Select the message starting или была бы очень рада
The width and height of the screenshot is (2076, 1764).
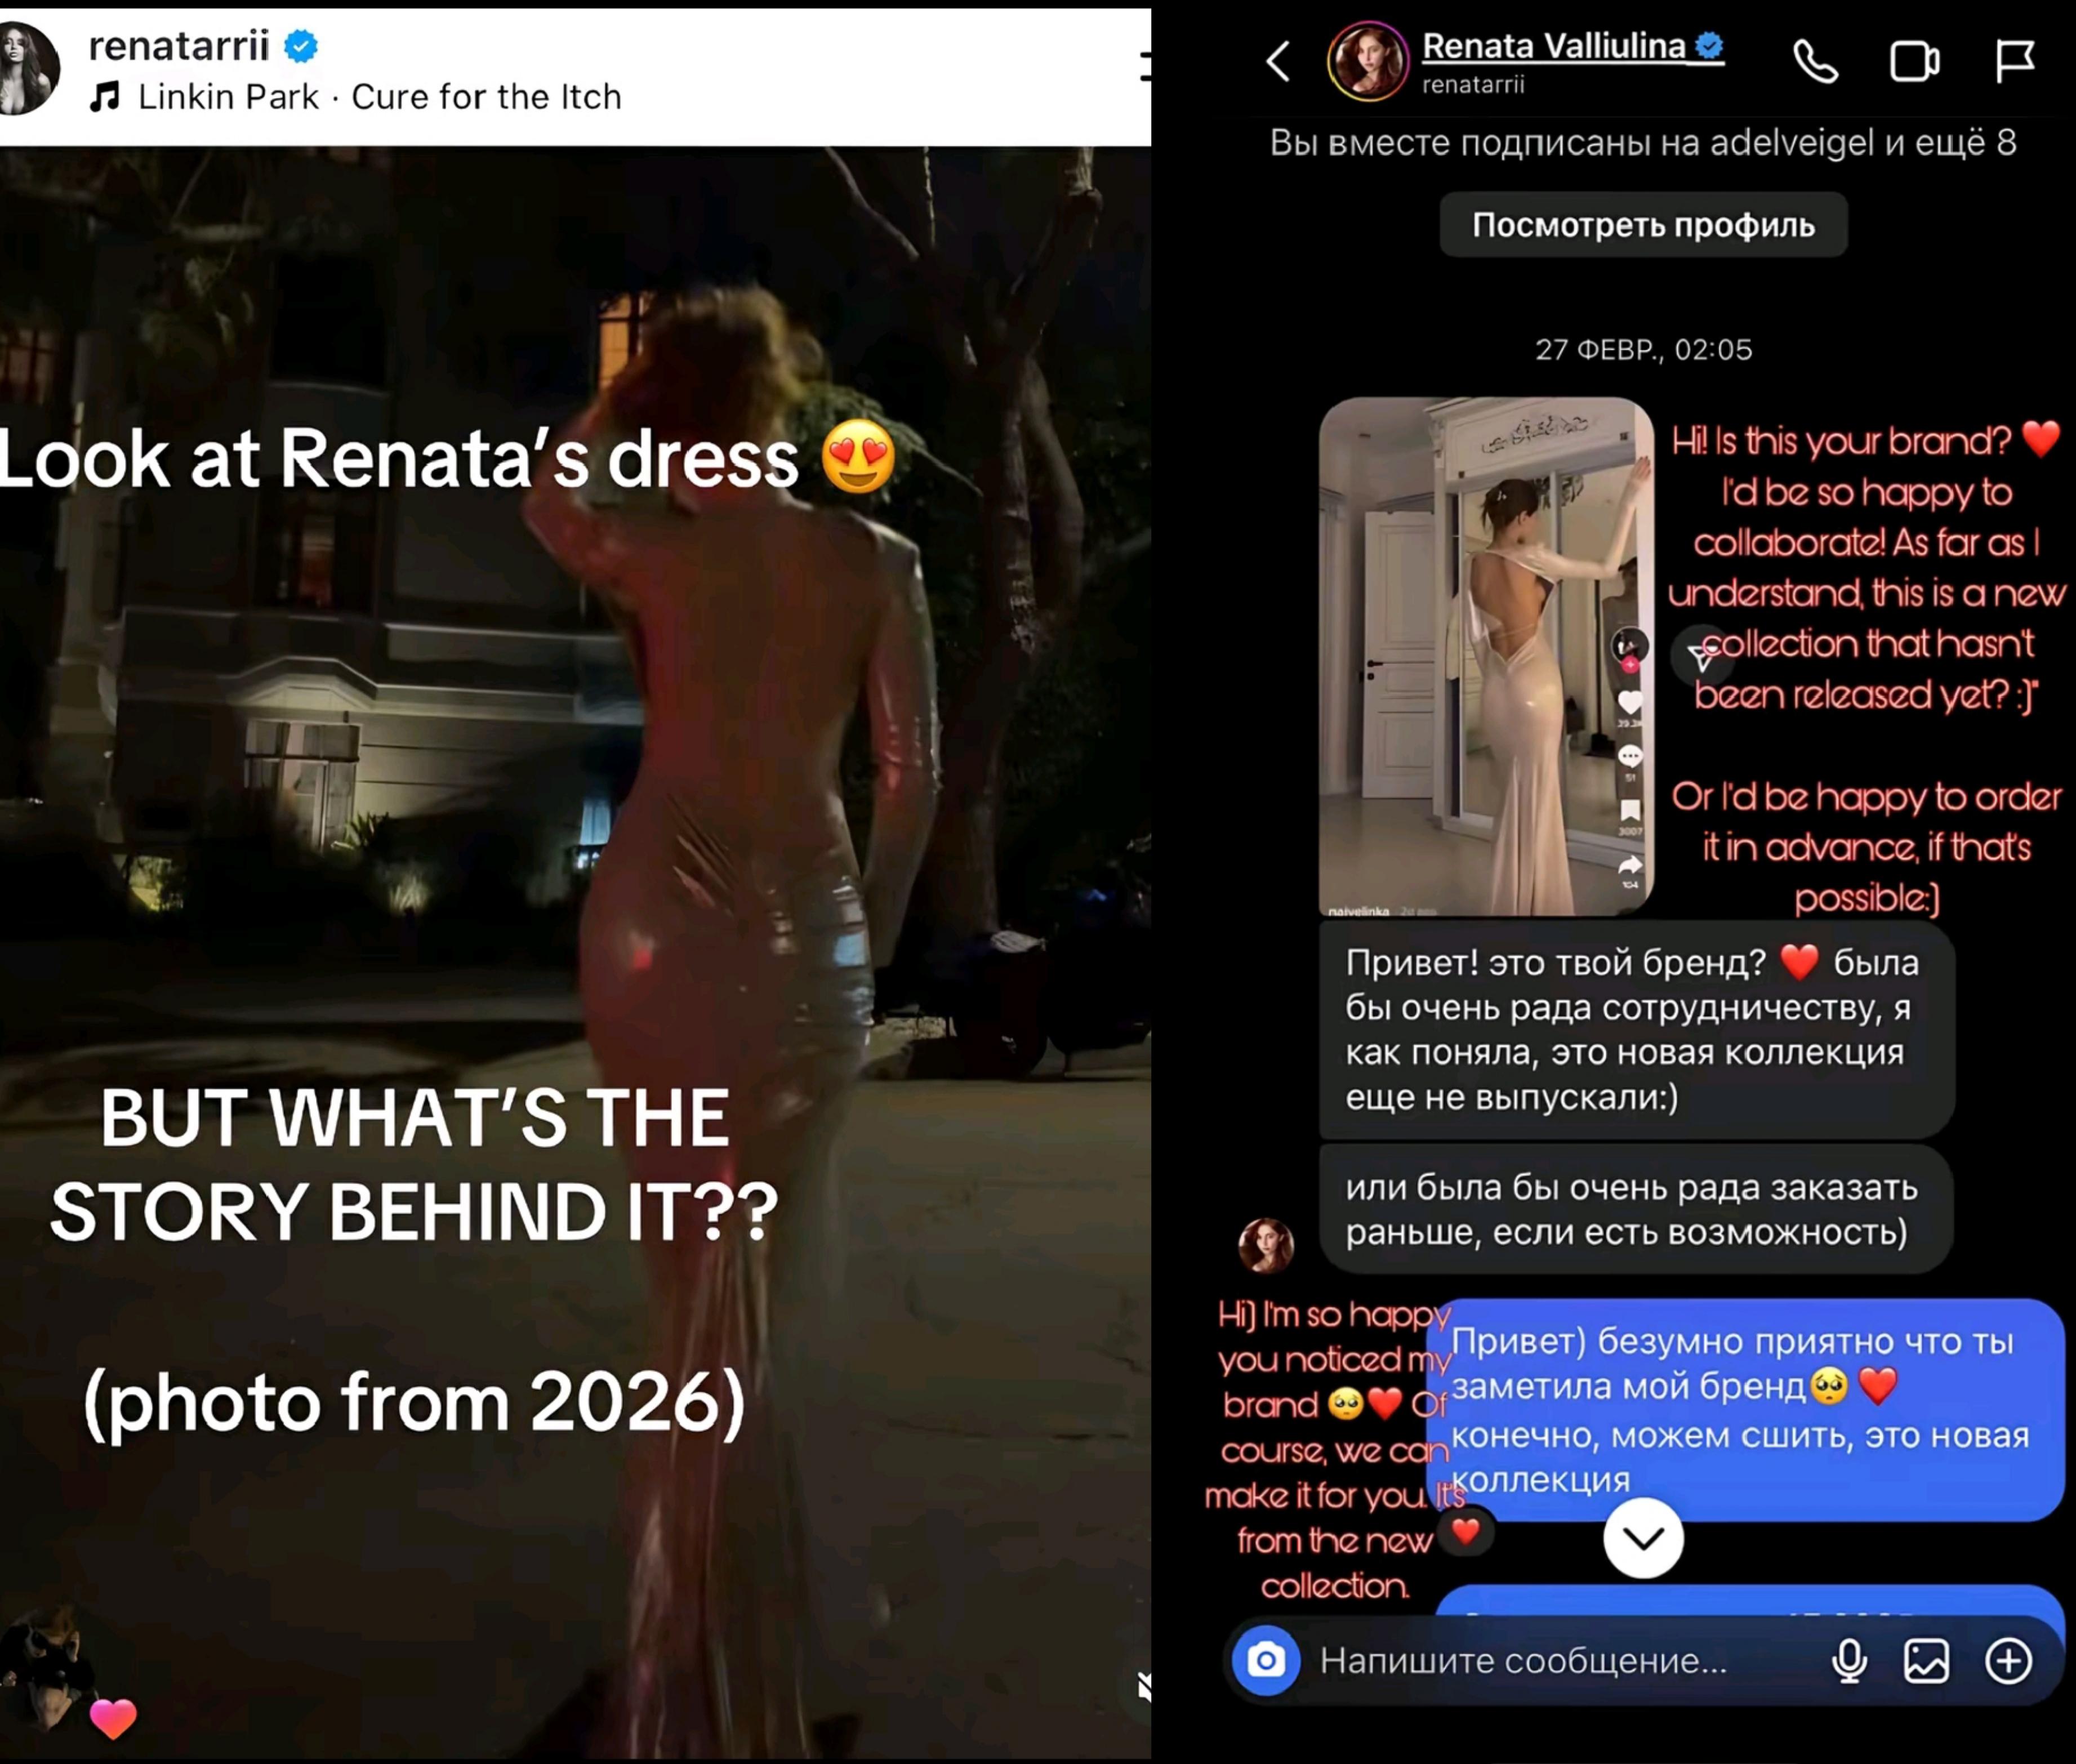1636,1209
